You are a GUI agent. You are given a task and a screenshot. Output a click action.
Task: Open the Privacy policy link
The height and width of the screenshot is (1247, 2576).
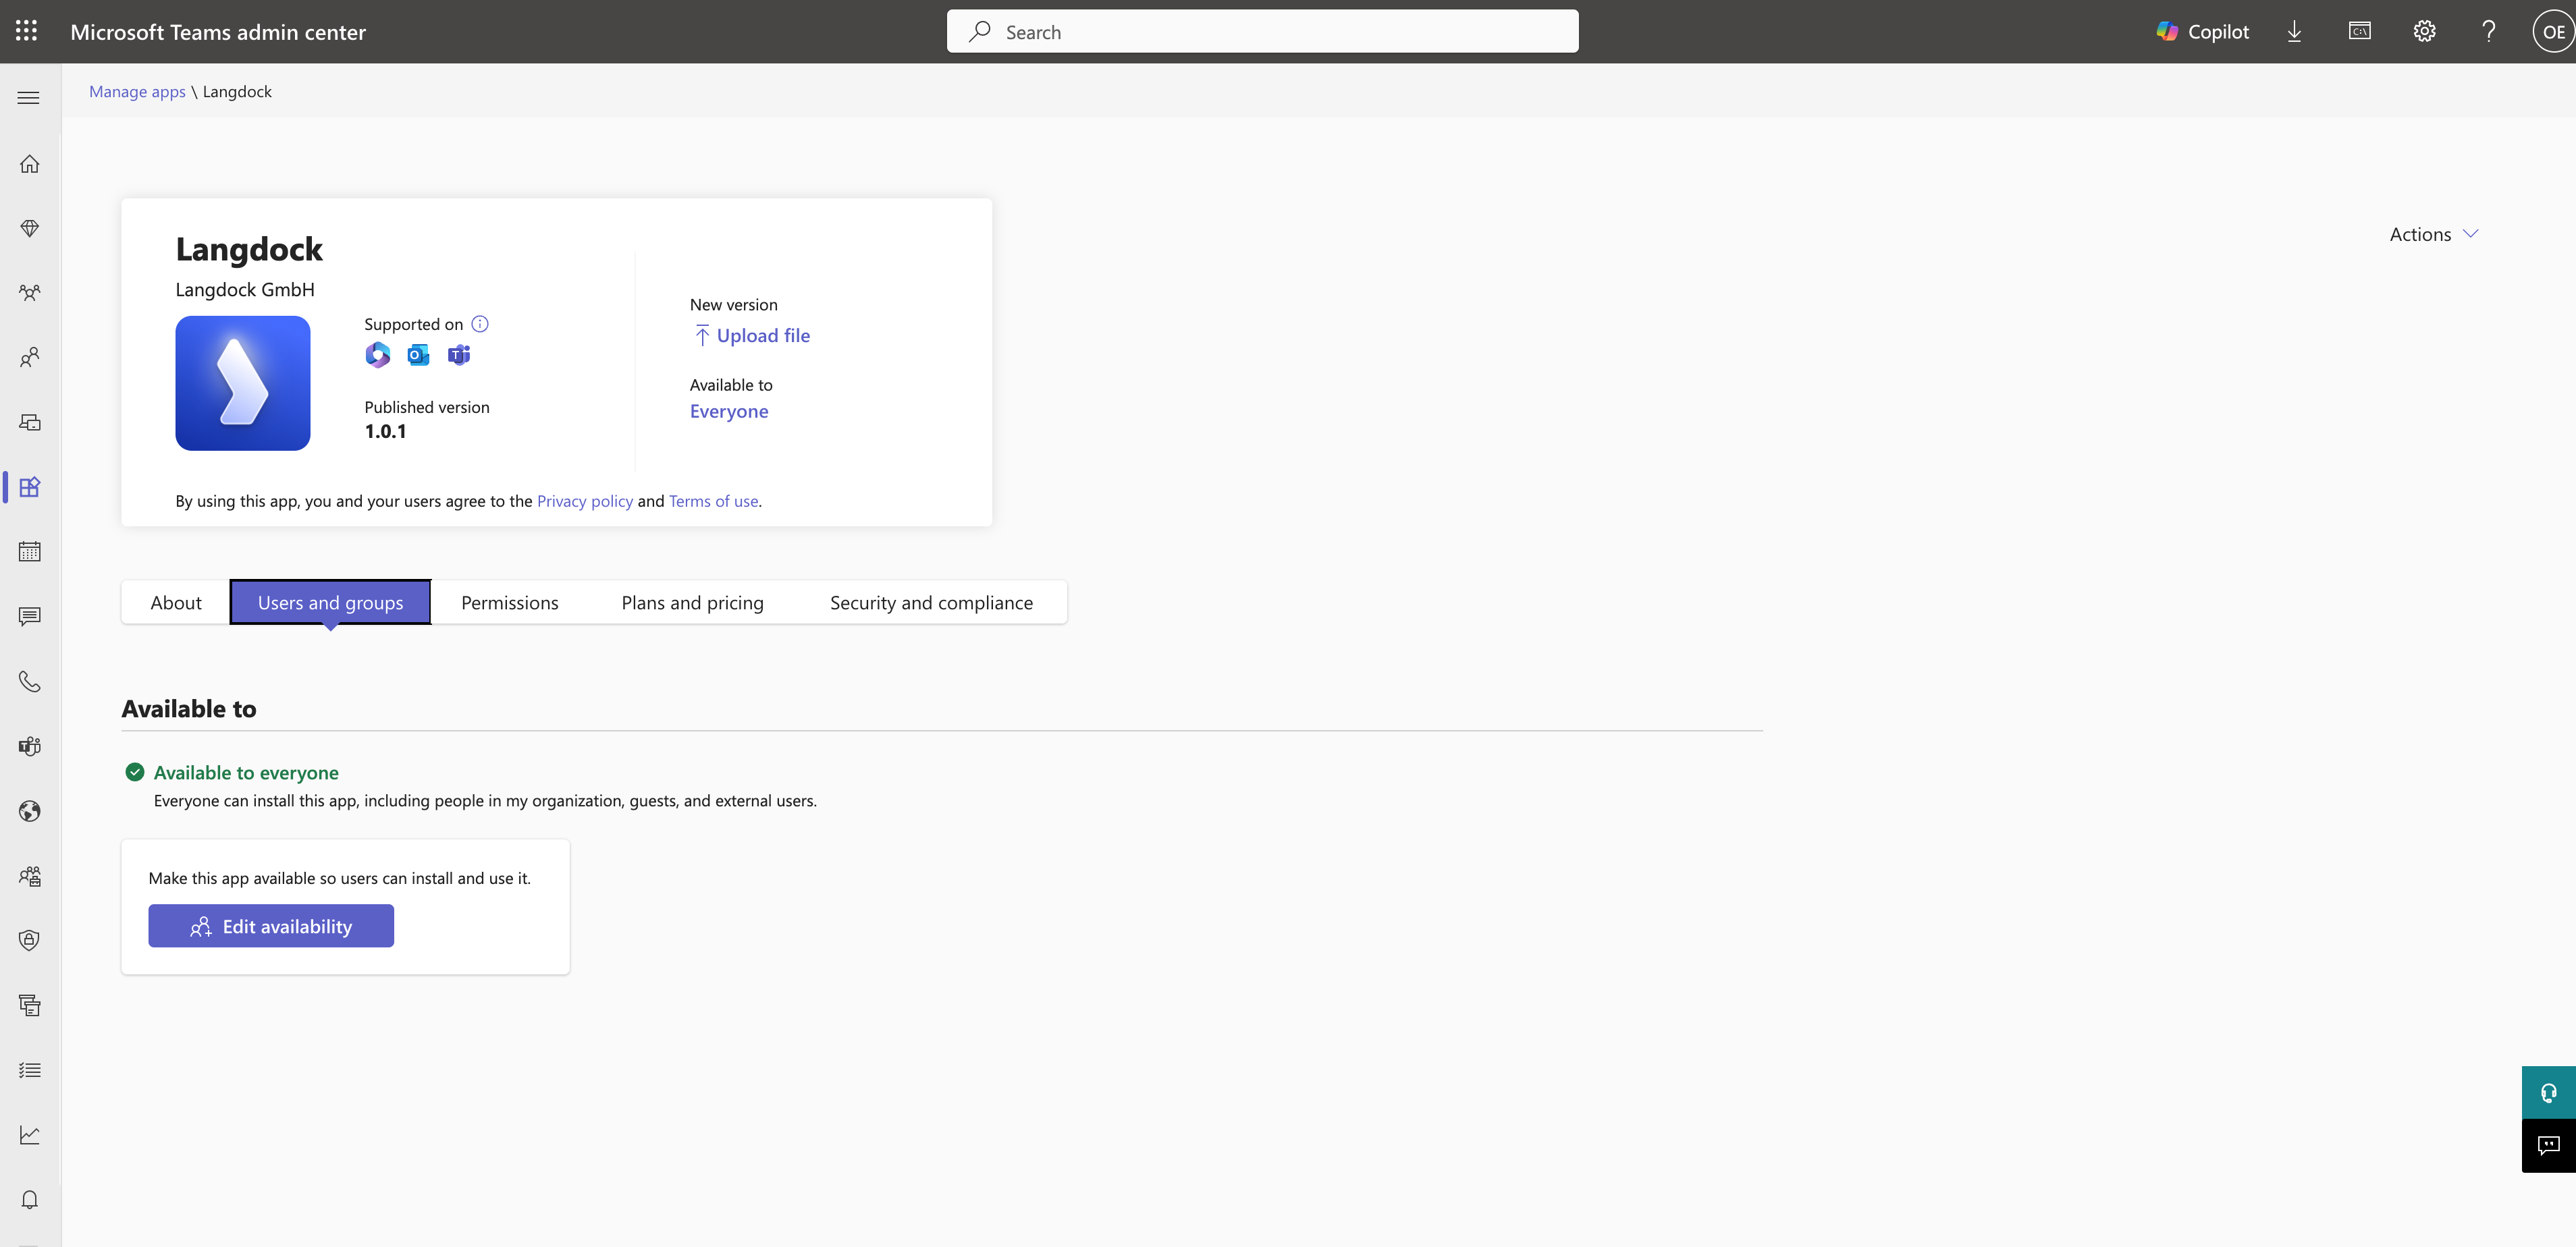[x=584, y=501]
